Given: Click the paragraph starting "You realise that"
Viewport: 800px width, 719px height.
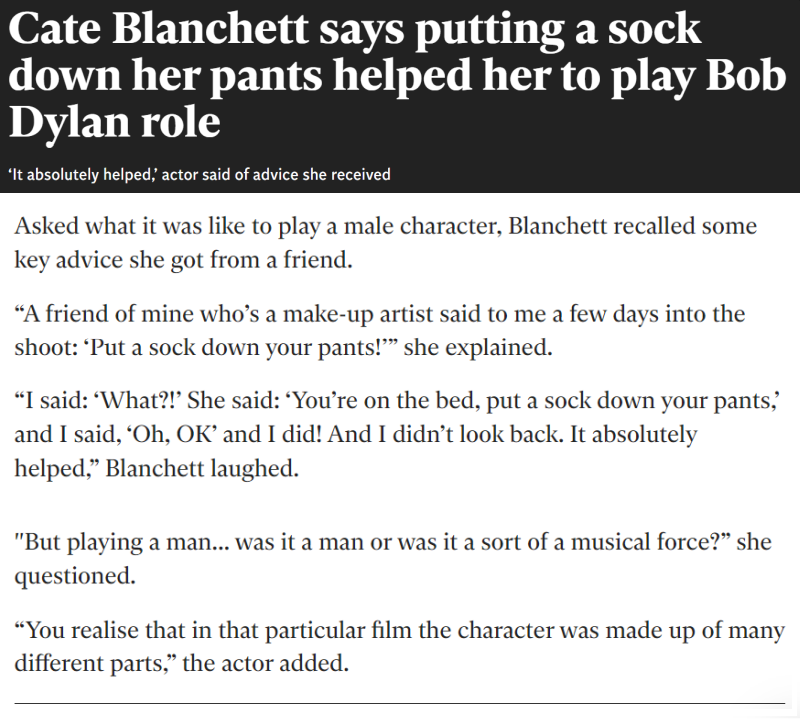Looking at the screenshot, I should coord(400,646).
